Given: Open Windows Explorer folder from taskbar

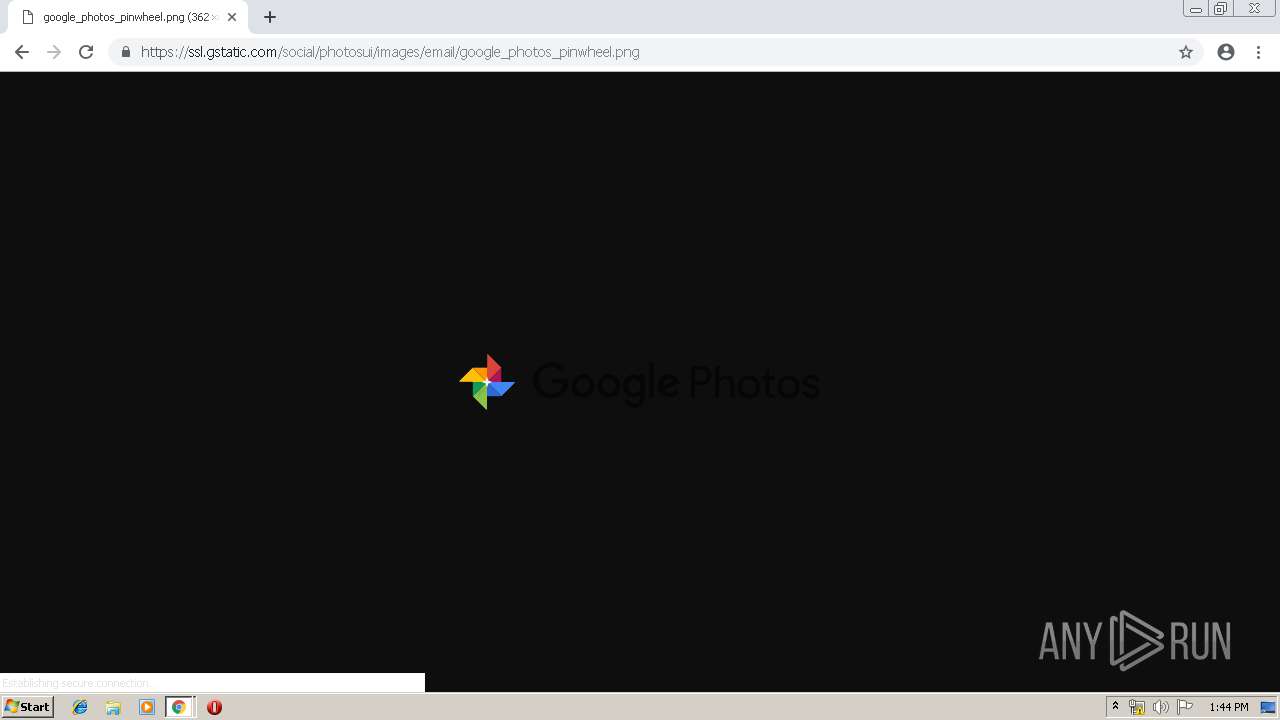Looking at the screenshot, I should pyautogui.click(x=113, y=707).
